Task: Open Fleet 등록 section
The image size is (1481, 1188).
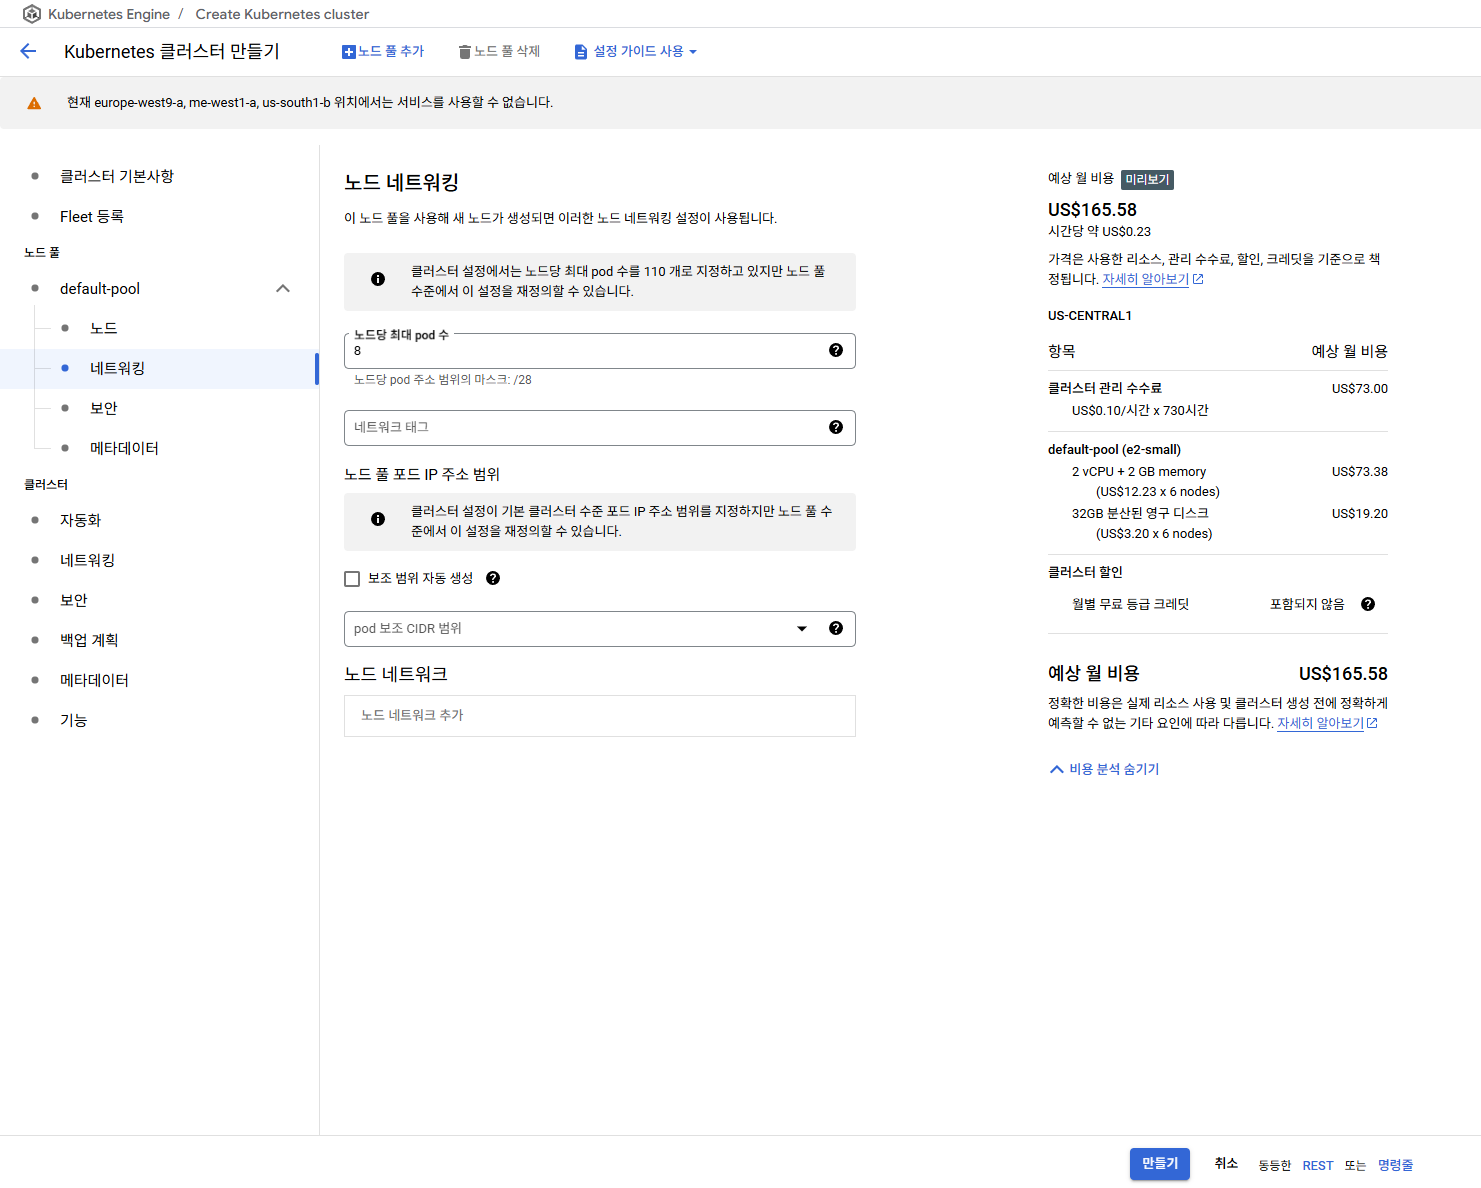Action: point(92,216)
